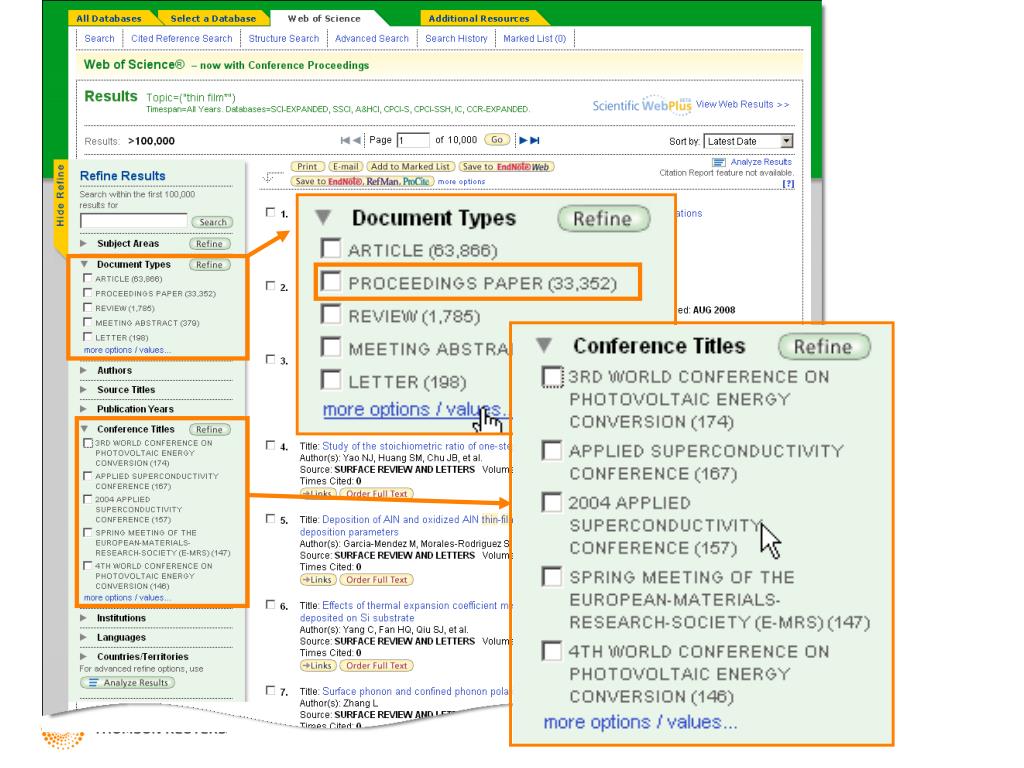1024x768 pixels.
Task: Switch to the All Databases tab
Action: [109, 18]
